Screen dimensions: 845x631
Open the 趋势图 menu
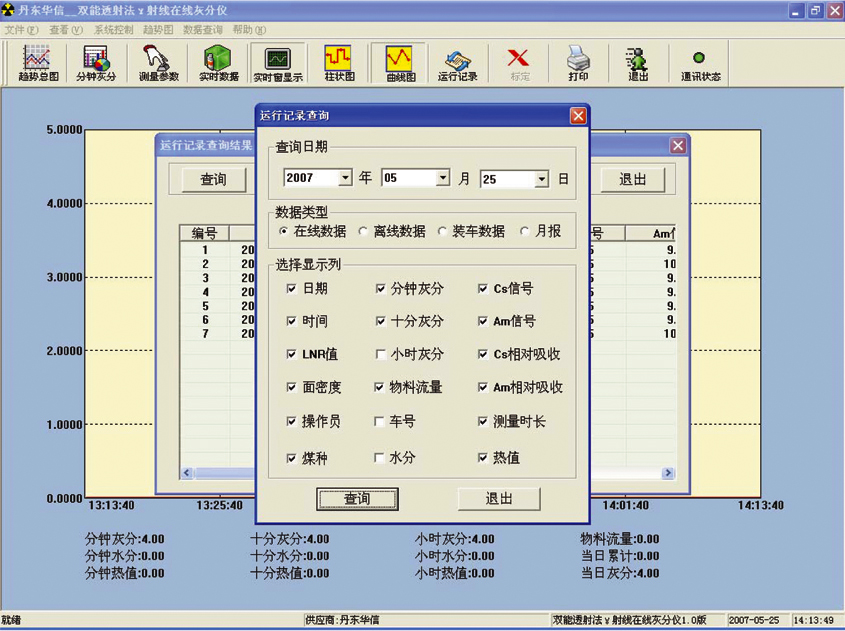click(158, 30)
